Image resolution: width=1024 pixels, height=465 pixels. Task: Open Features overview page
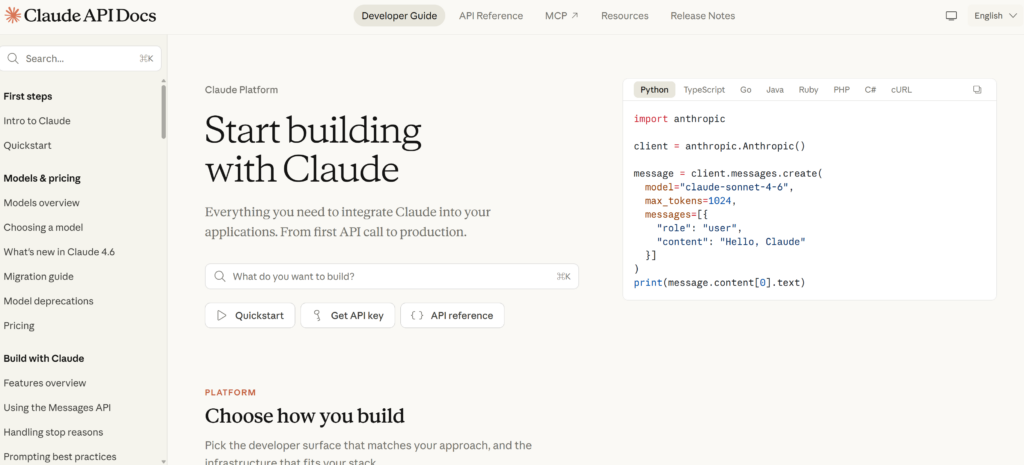[45, 383]
